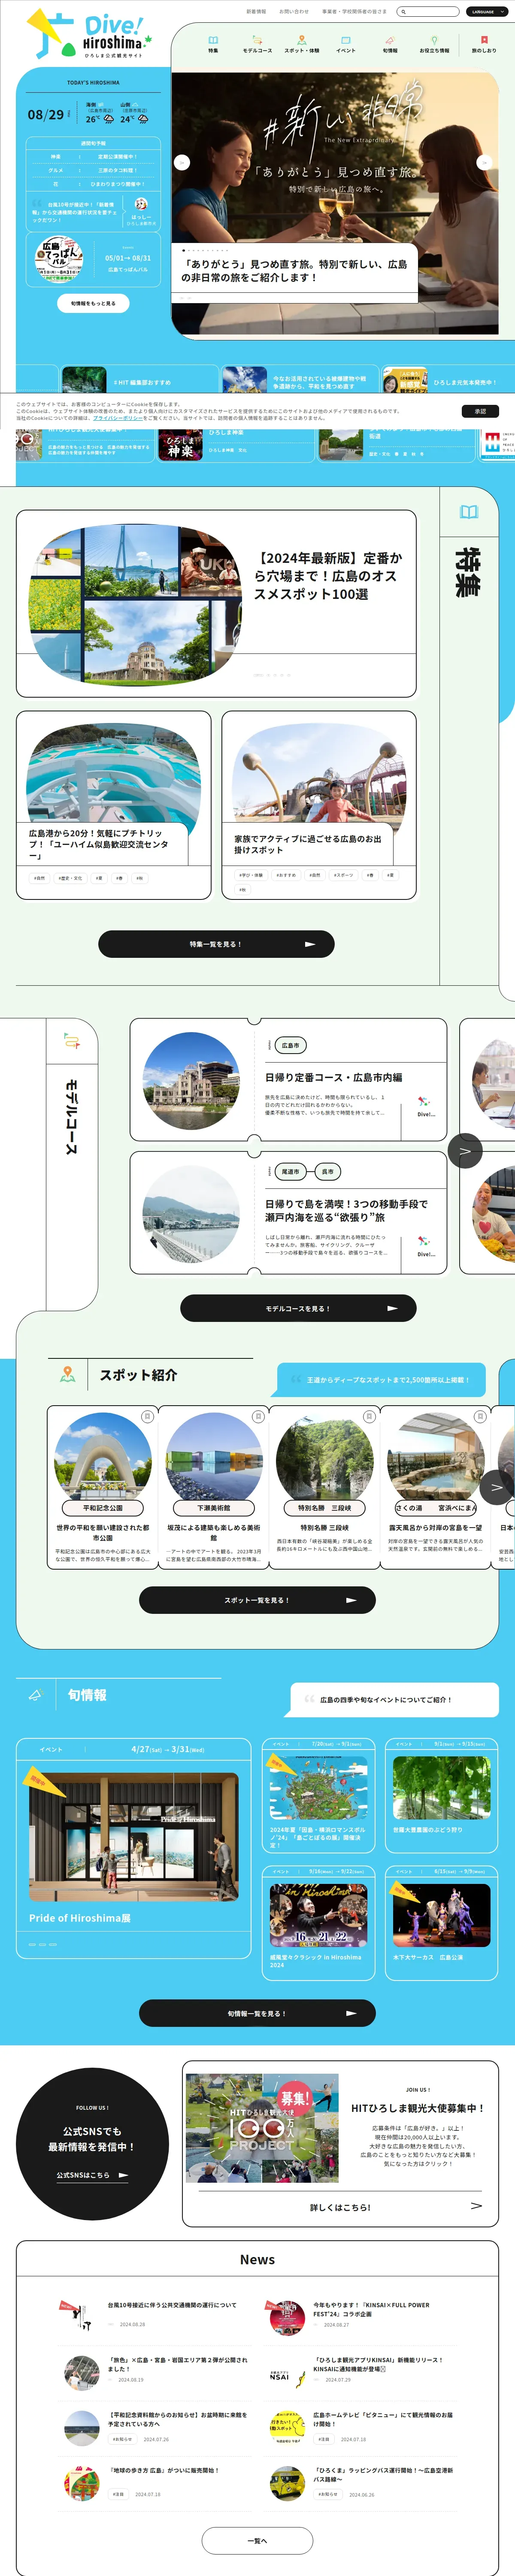Open 下瀬美術館 spot card
The height and width of the screenshot is (2576, 515).
213,1488
